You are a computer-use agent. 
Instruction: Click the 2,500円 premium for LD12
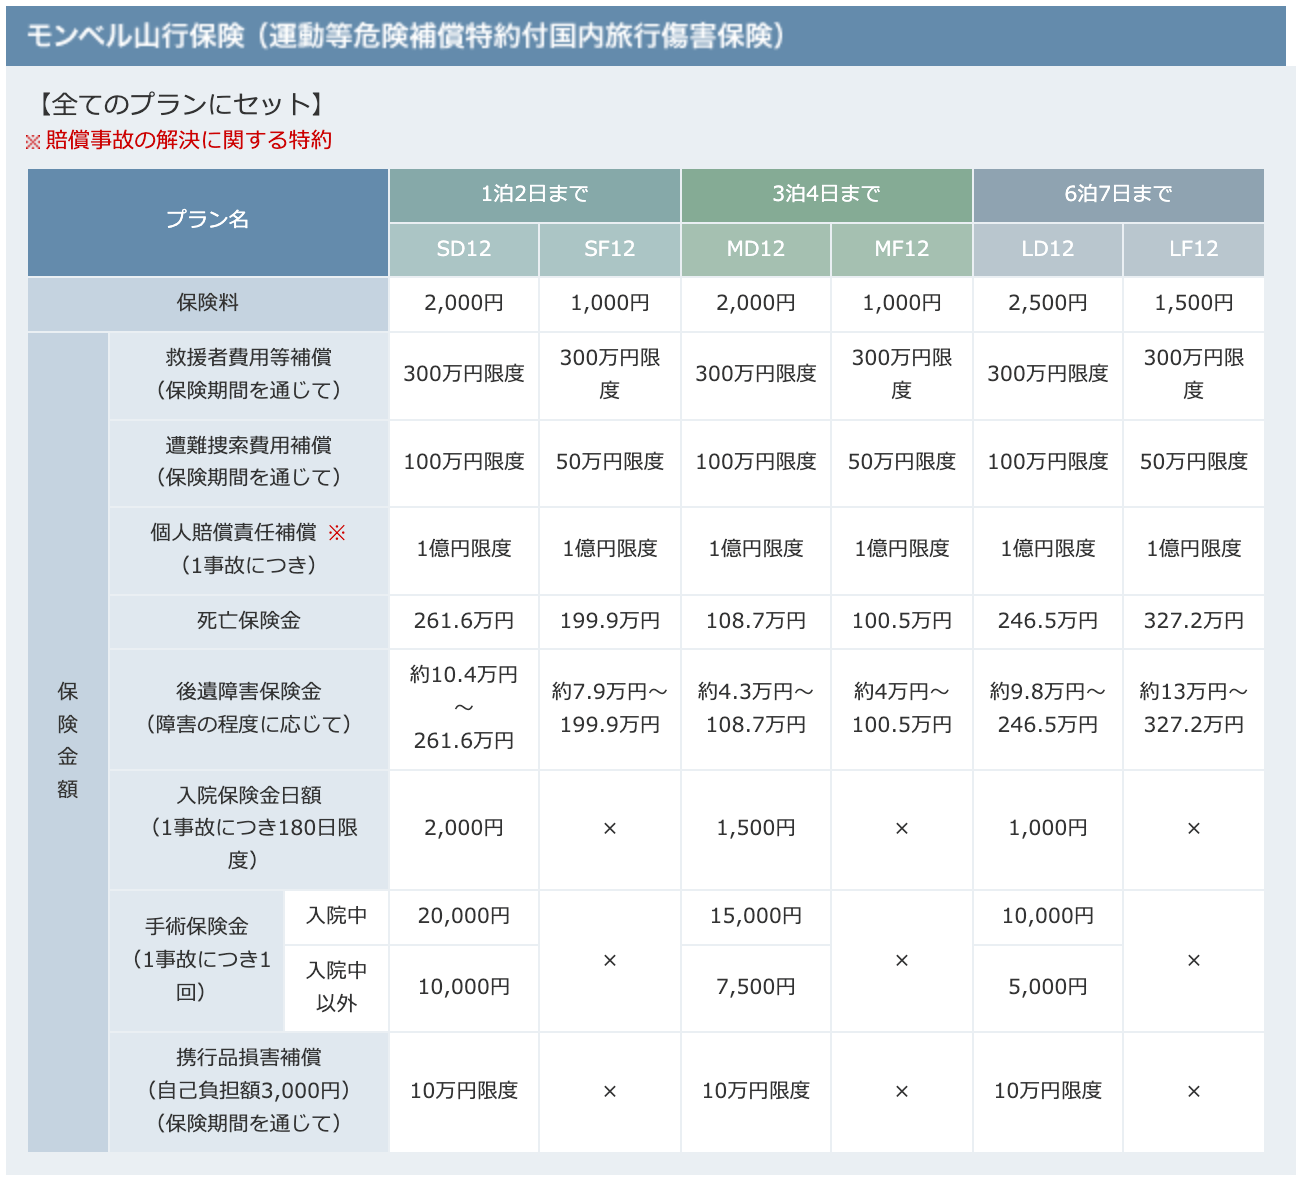[1048, 304]
